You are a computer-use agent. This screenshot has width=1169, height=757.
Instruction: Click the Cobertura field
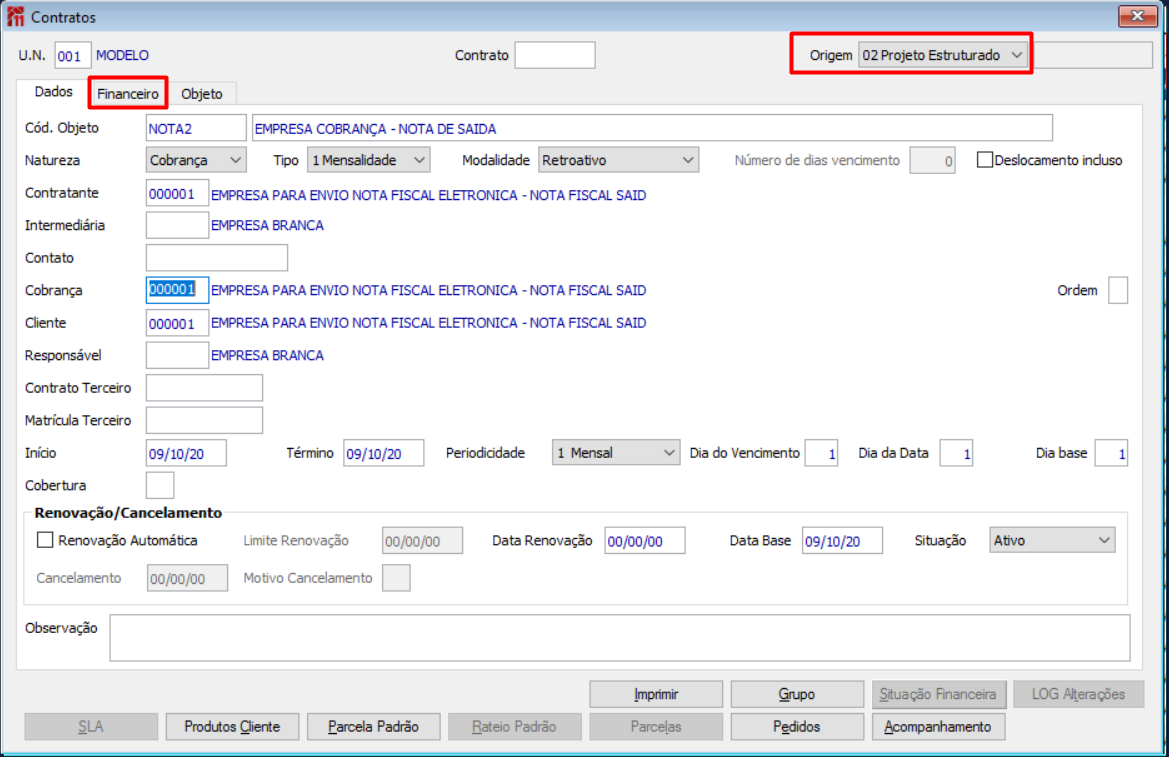point(160,485)
